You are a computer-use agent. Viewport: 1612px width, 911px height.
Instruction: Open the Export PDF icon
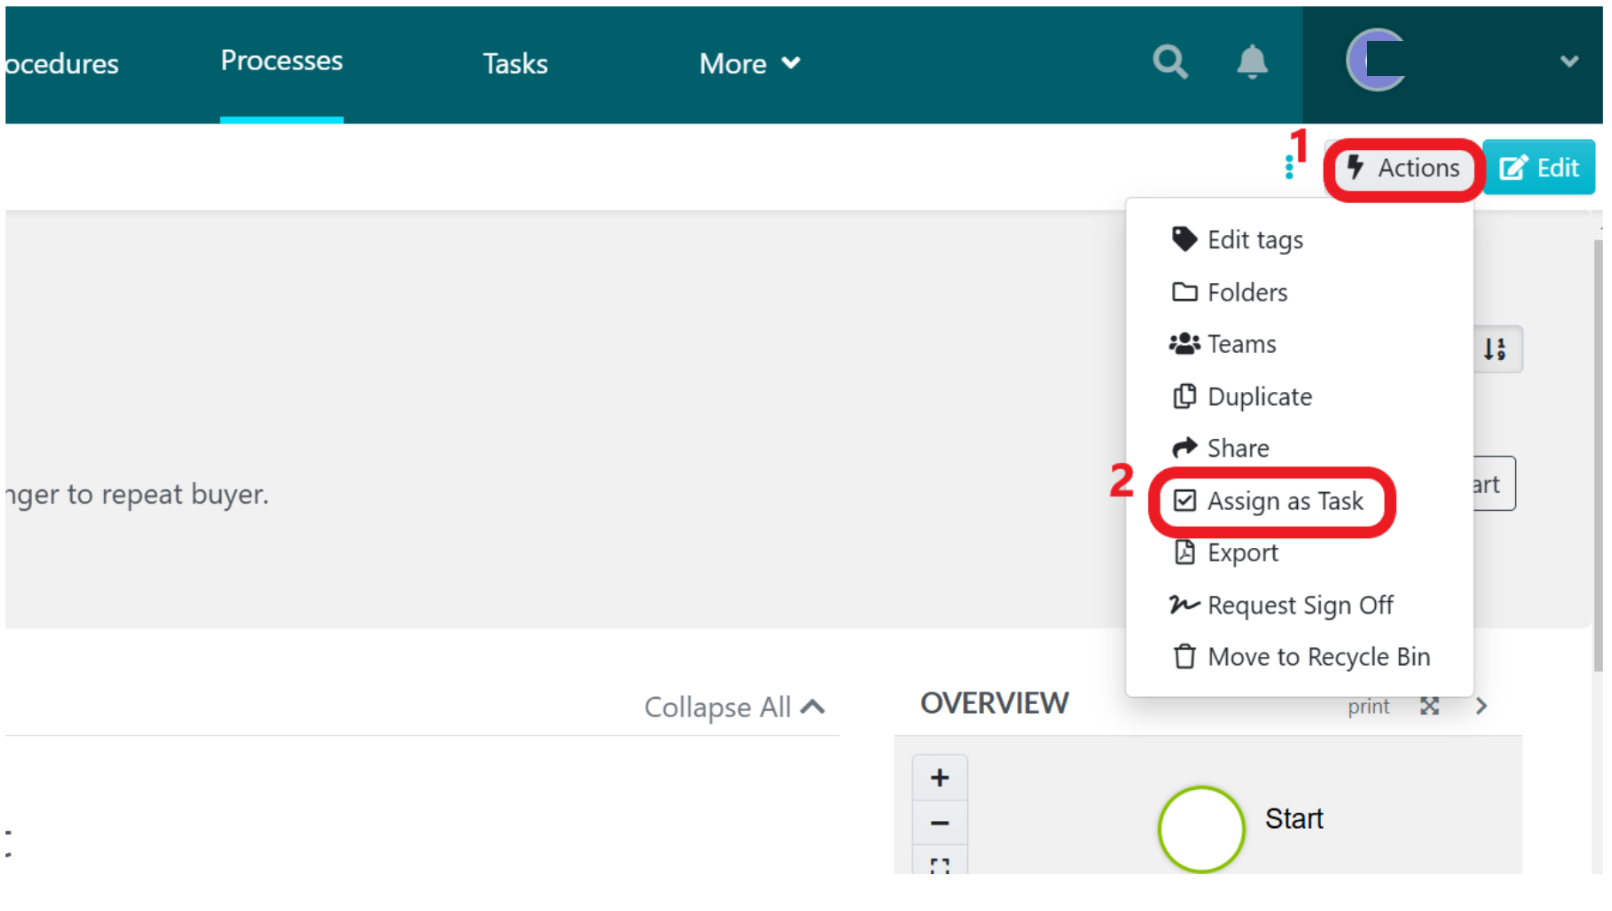[1185, 552]
